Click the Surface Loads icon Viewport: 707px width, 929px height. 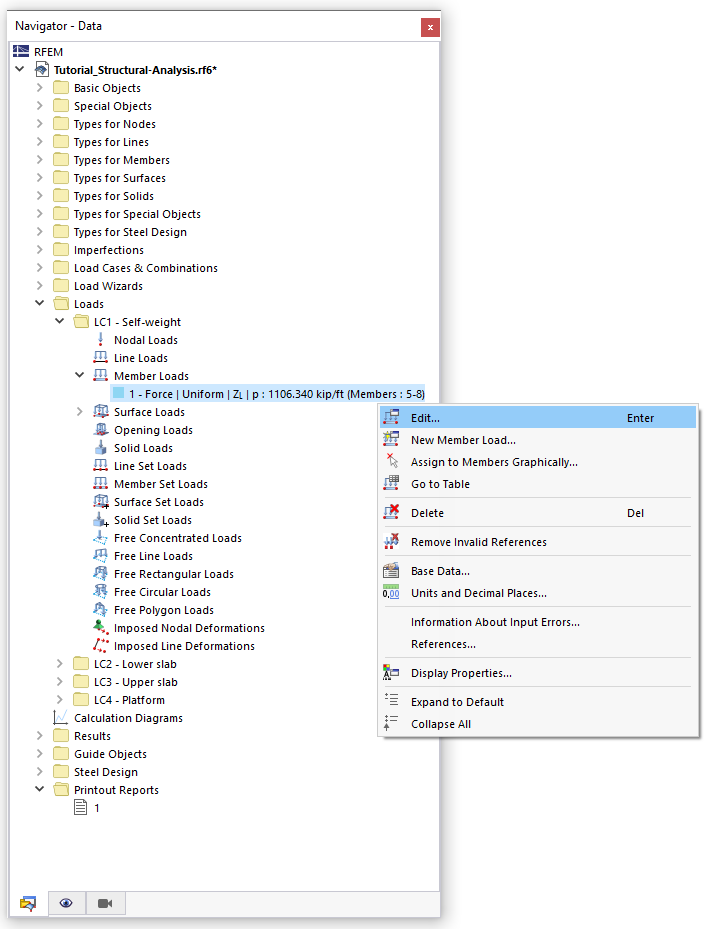(x=101, y=411)
